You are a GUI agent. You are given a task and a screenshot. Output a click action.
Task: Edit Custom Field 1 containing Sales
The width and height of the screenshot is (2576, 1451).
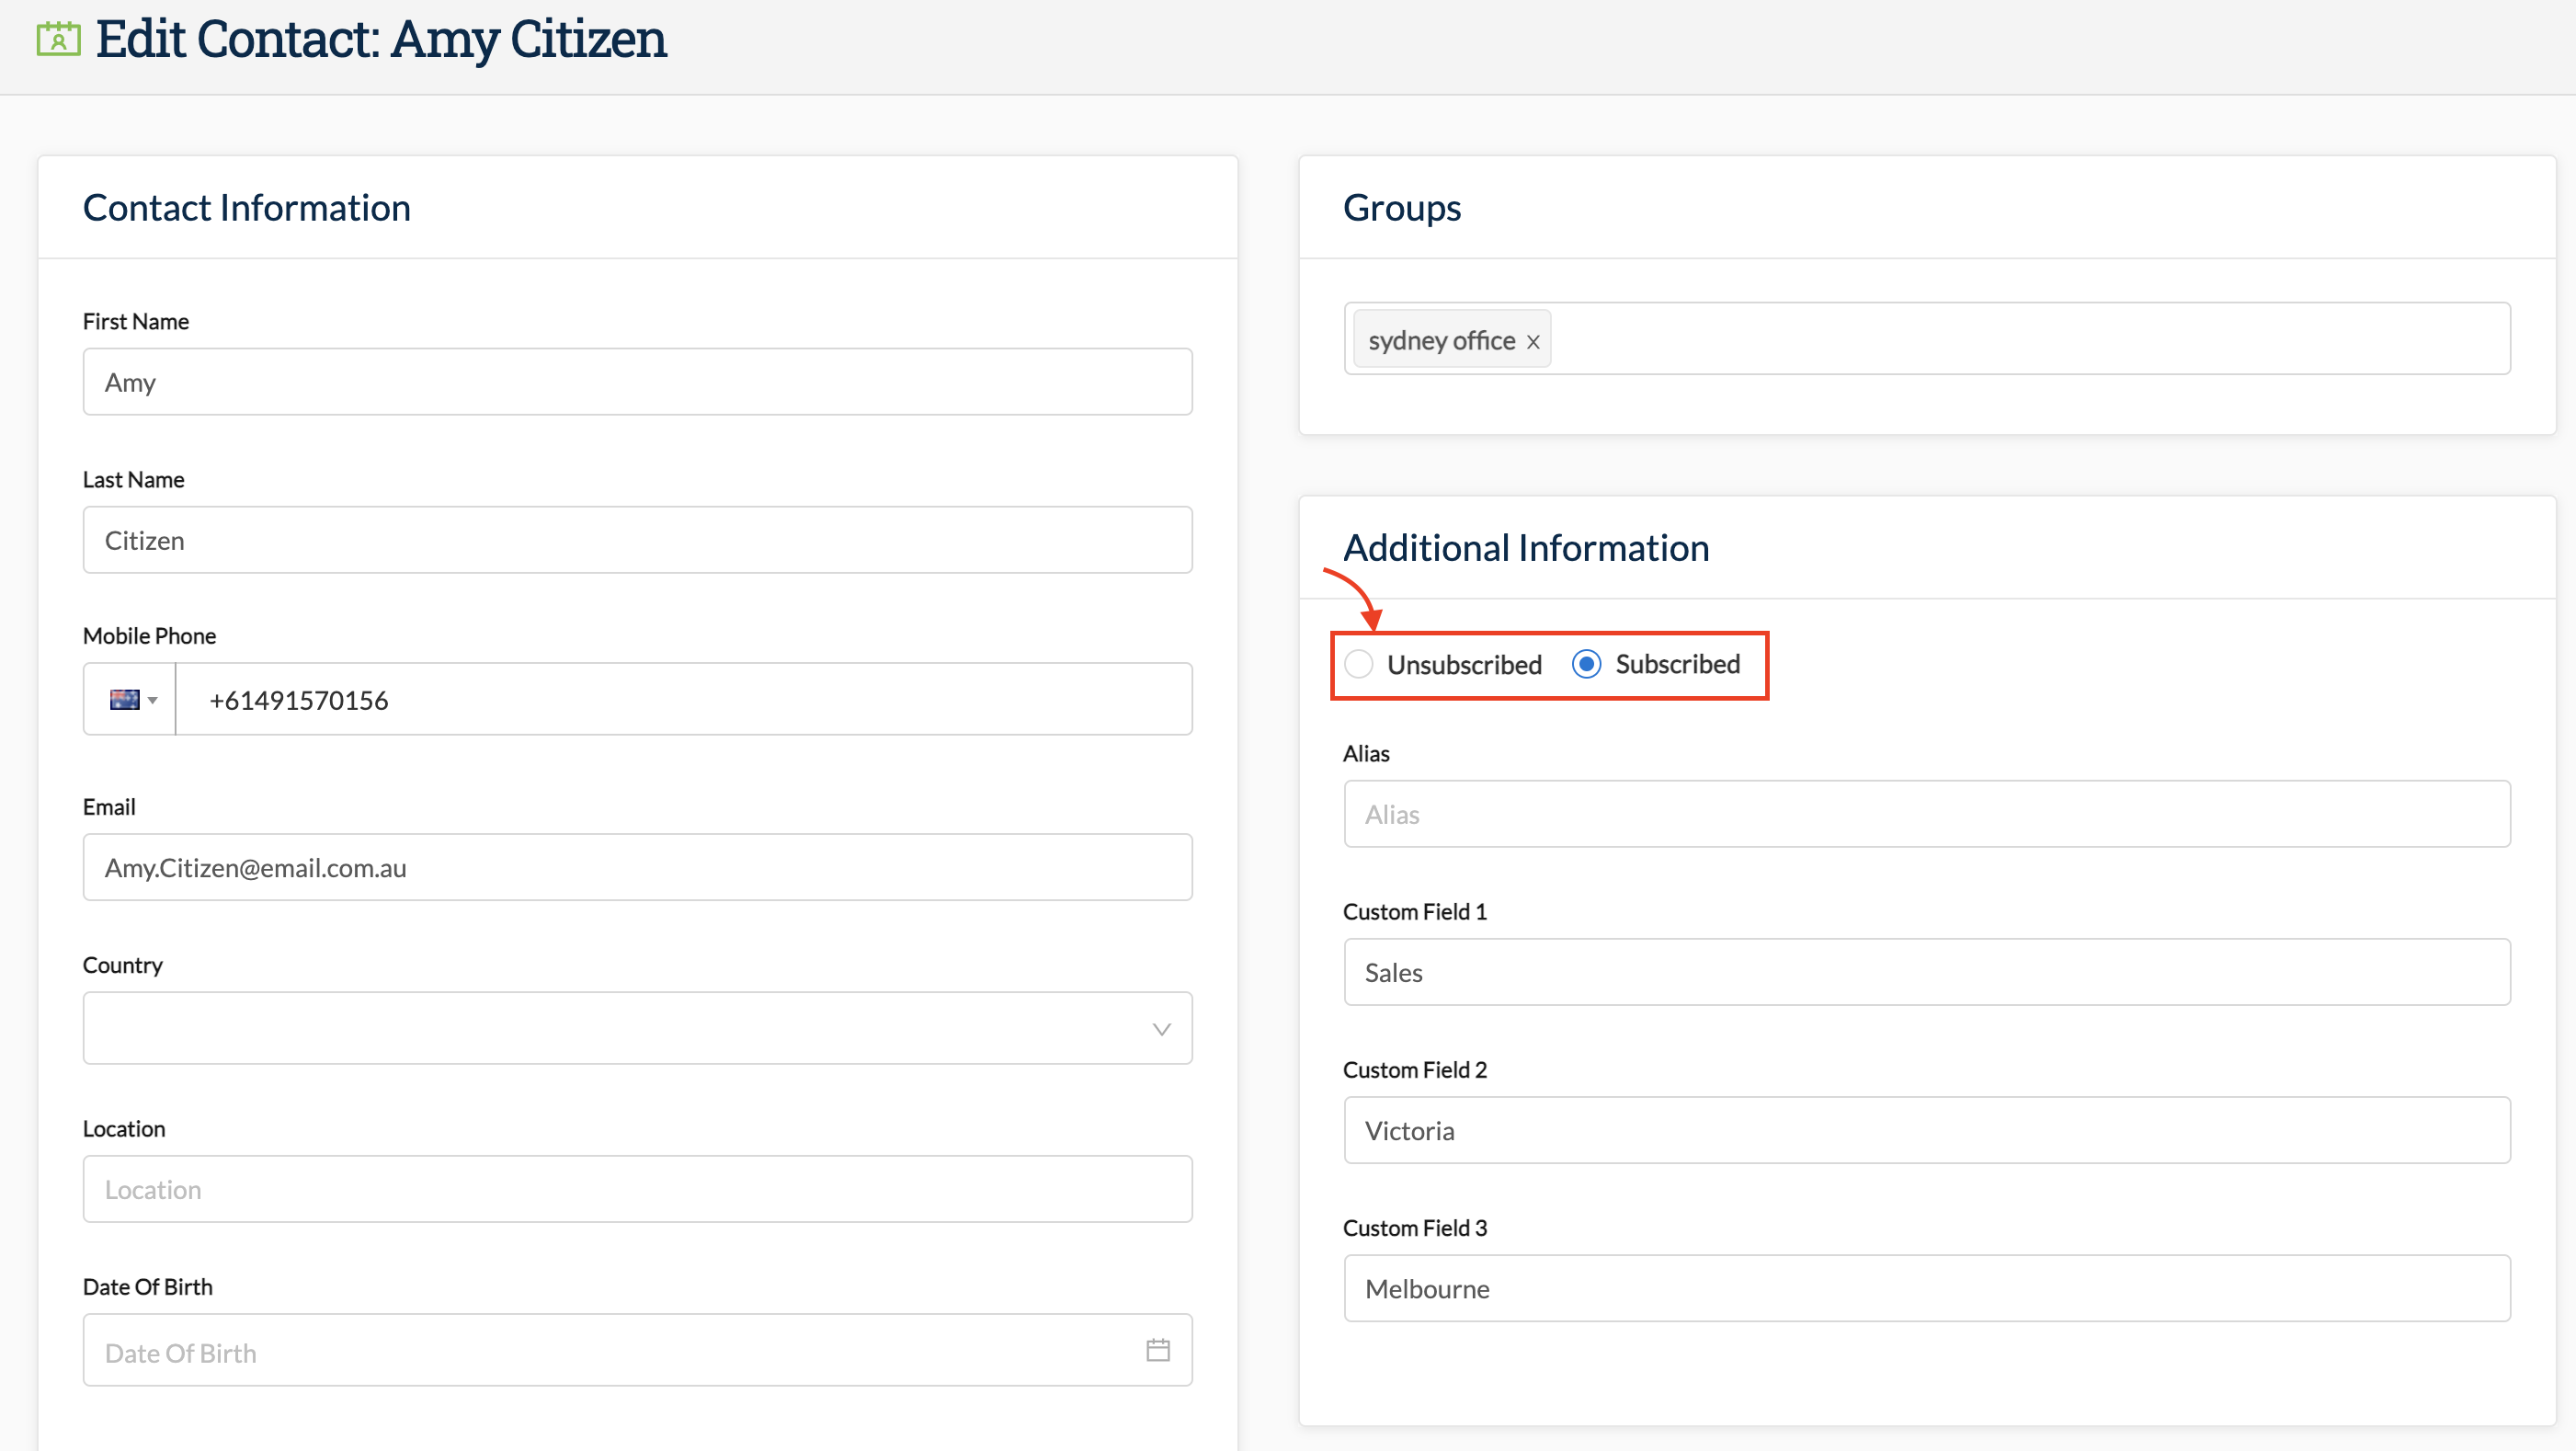1926,972
